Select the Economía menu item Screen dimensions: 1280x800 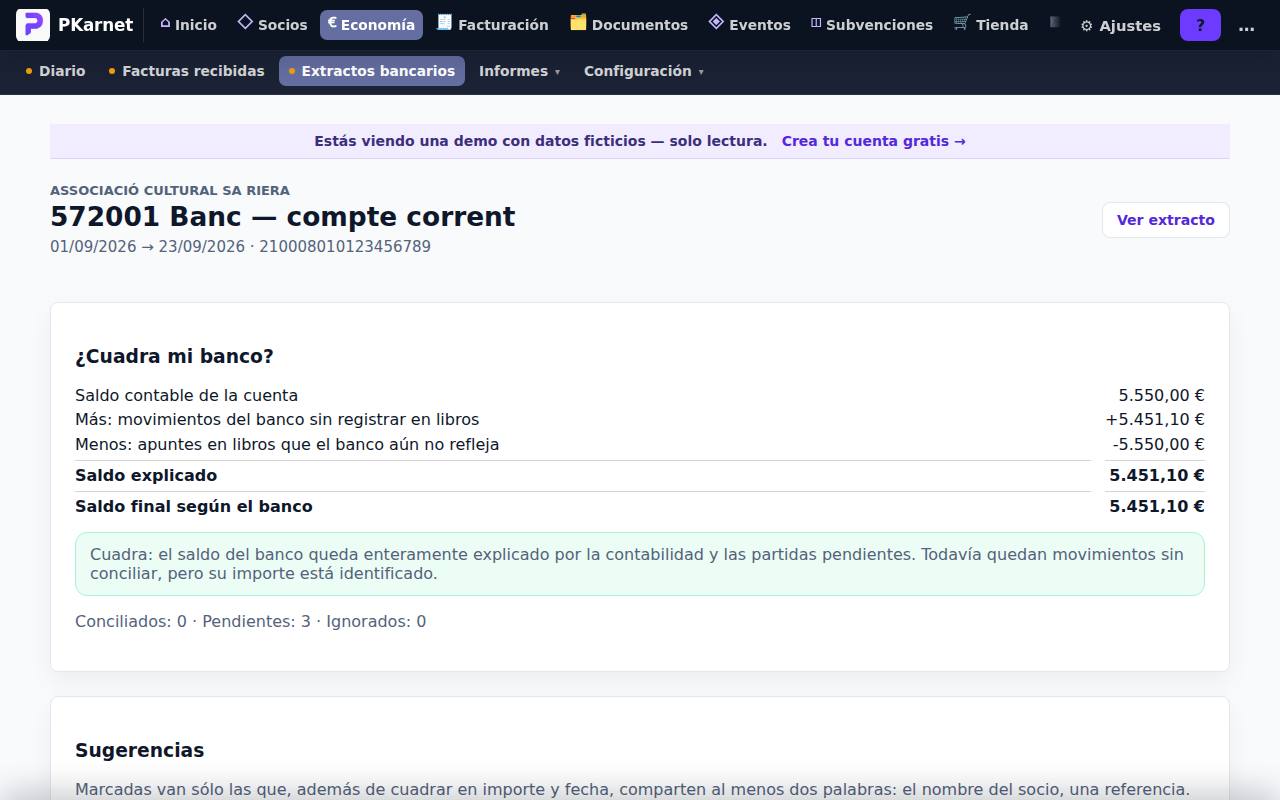tap(371, 25)
